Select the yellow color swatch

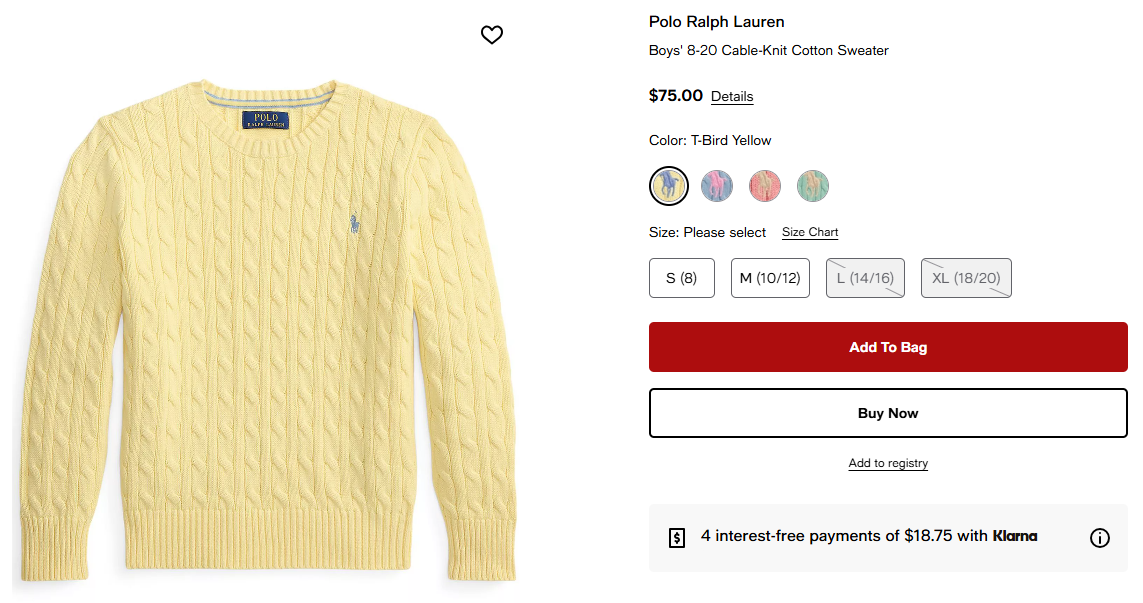coord(668,185)
